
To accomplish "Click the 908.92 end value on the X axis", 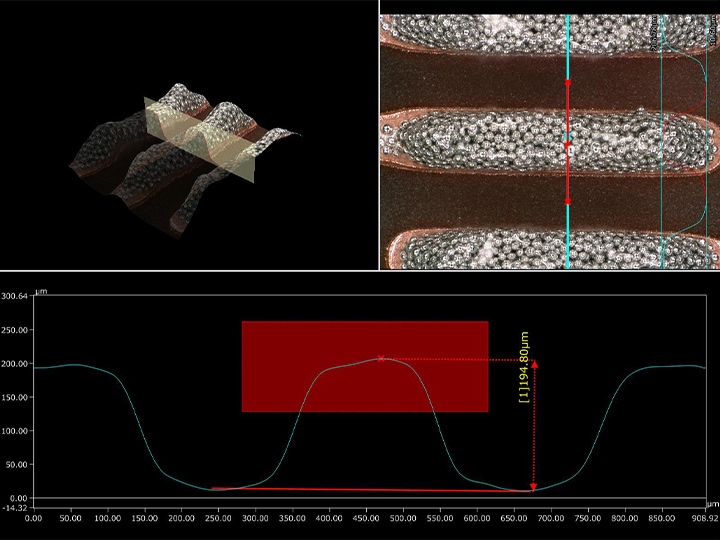I will click(x=705, y=518).
